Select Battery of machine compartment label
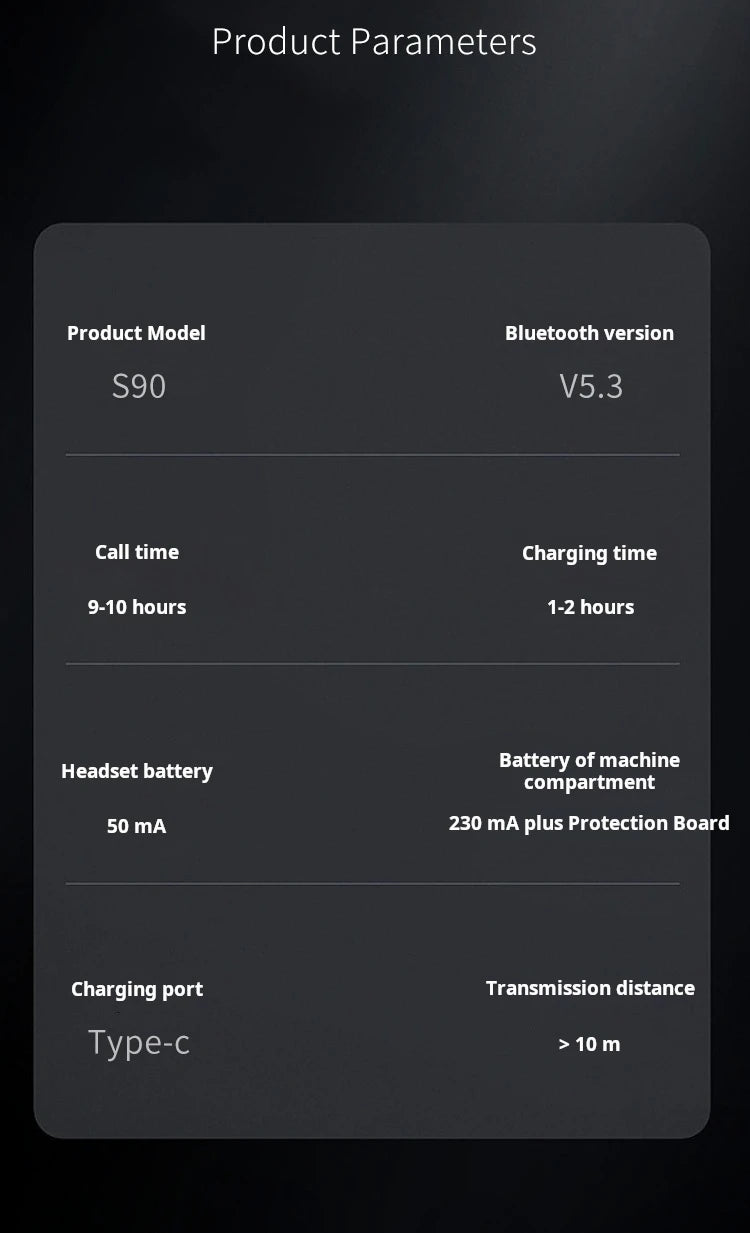 pyautogui.click(x=589, y=771)
